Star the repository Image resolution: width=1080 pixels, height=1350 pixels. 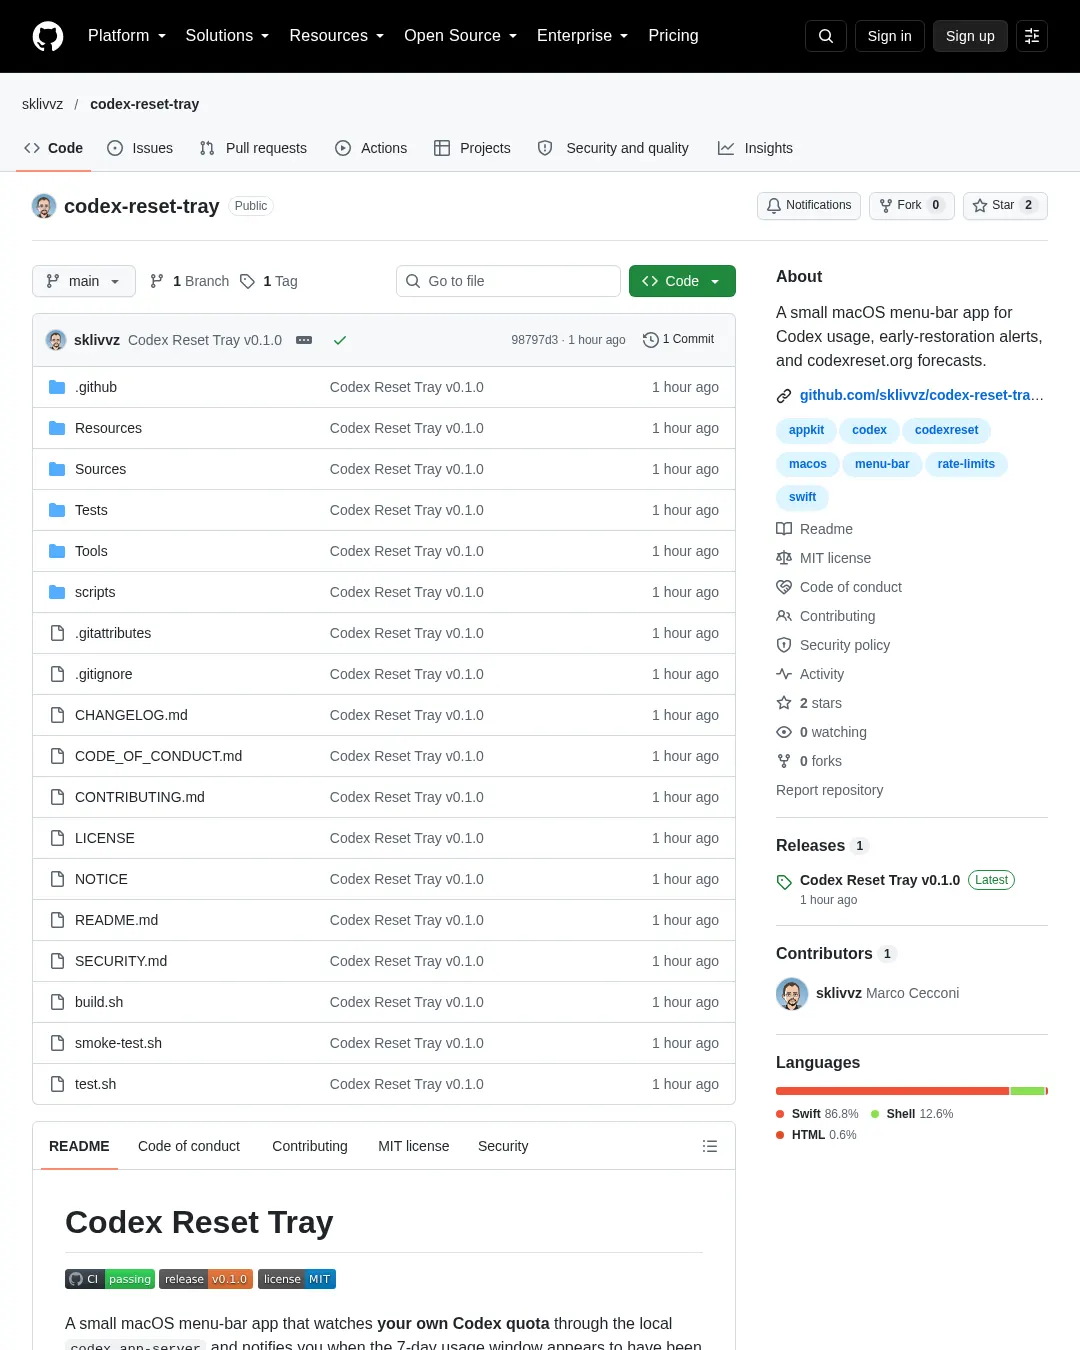(x=1005, y=205)
